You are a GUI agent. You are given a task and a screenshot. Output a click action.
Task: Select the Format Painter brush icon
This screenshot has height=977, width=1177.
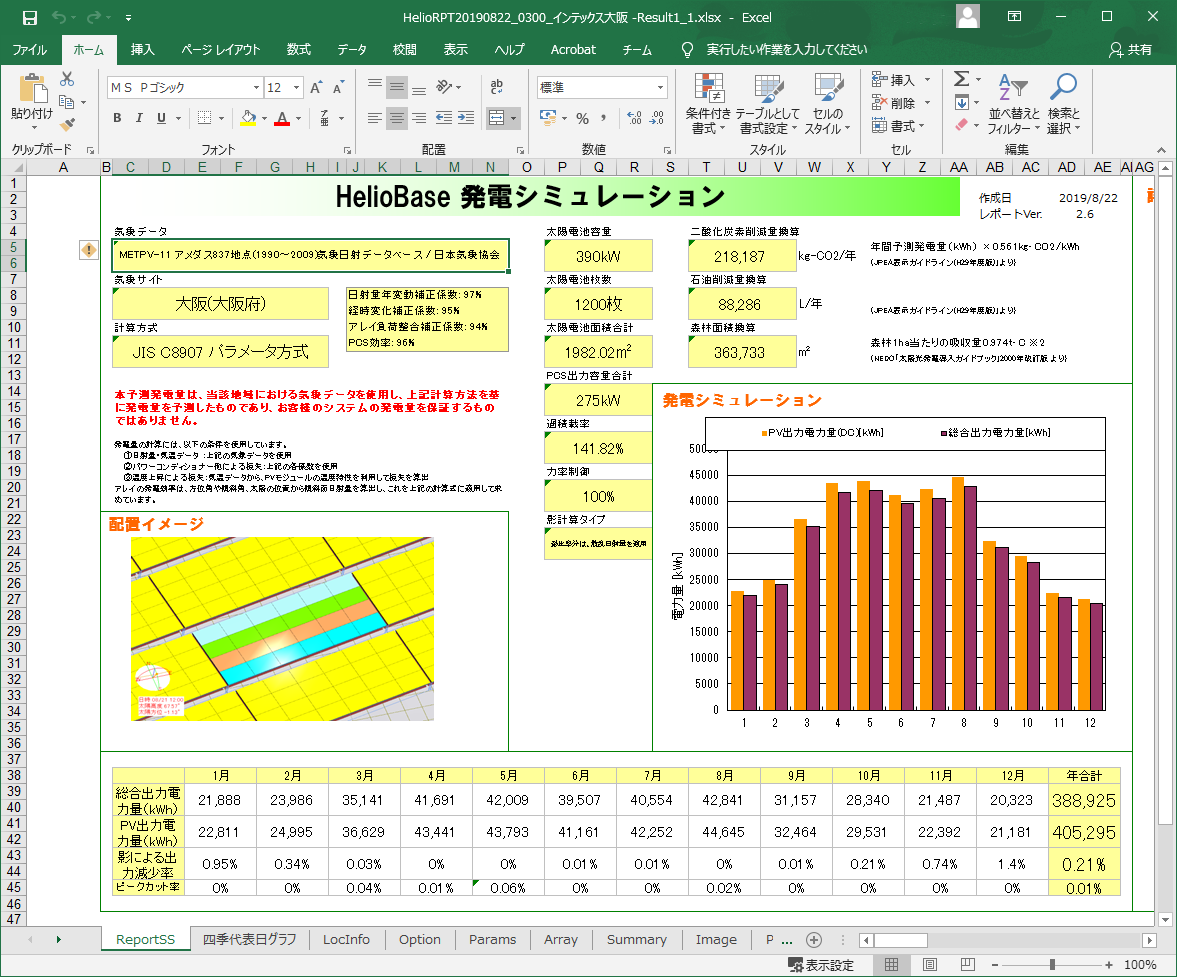point(68,124)
